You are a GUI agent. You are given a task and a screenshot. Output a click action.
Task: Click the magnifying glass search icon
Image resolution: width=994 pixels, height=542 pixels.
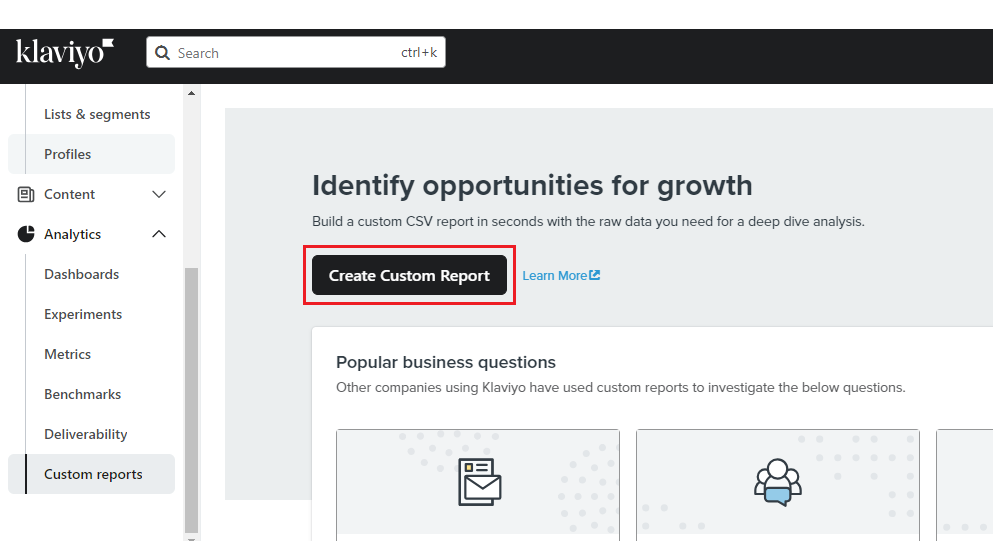click(162, 53)
